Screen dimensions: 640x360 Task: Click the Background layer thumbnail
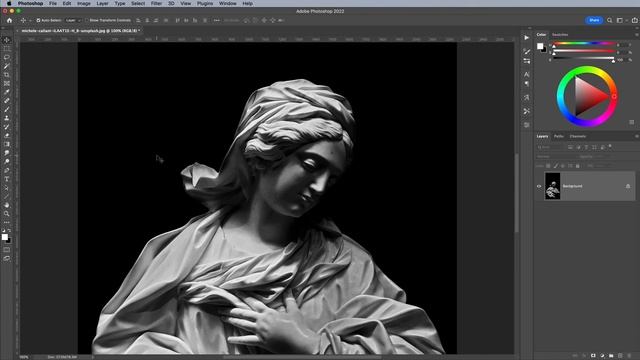coord(552,186)
